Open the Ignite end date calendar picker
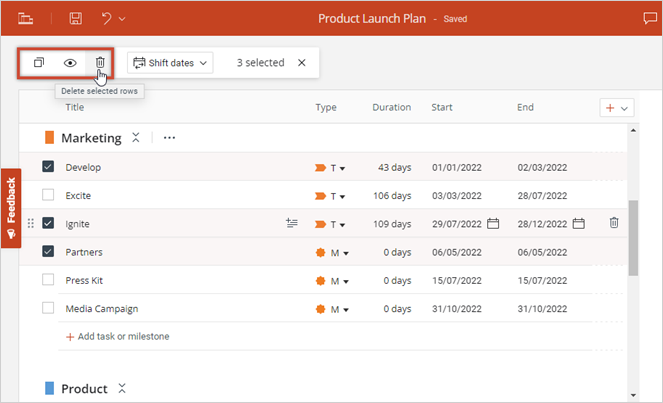 (578, 223)
